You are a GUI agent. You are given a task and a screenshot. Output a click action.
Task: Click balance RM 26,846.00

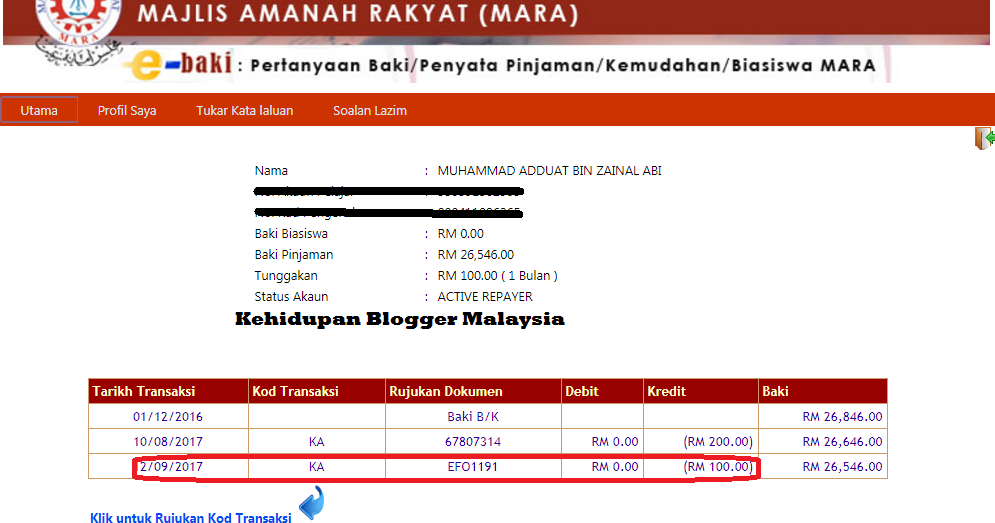coord(842,416)
